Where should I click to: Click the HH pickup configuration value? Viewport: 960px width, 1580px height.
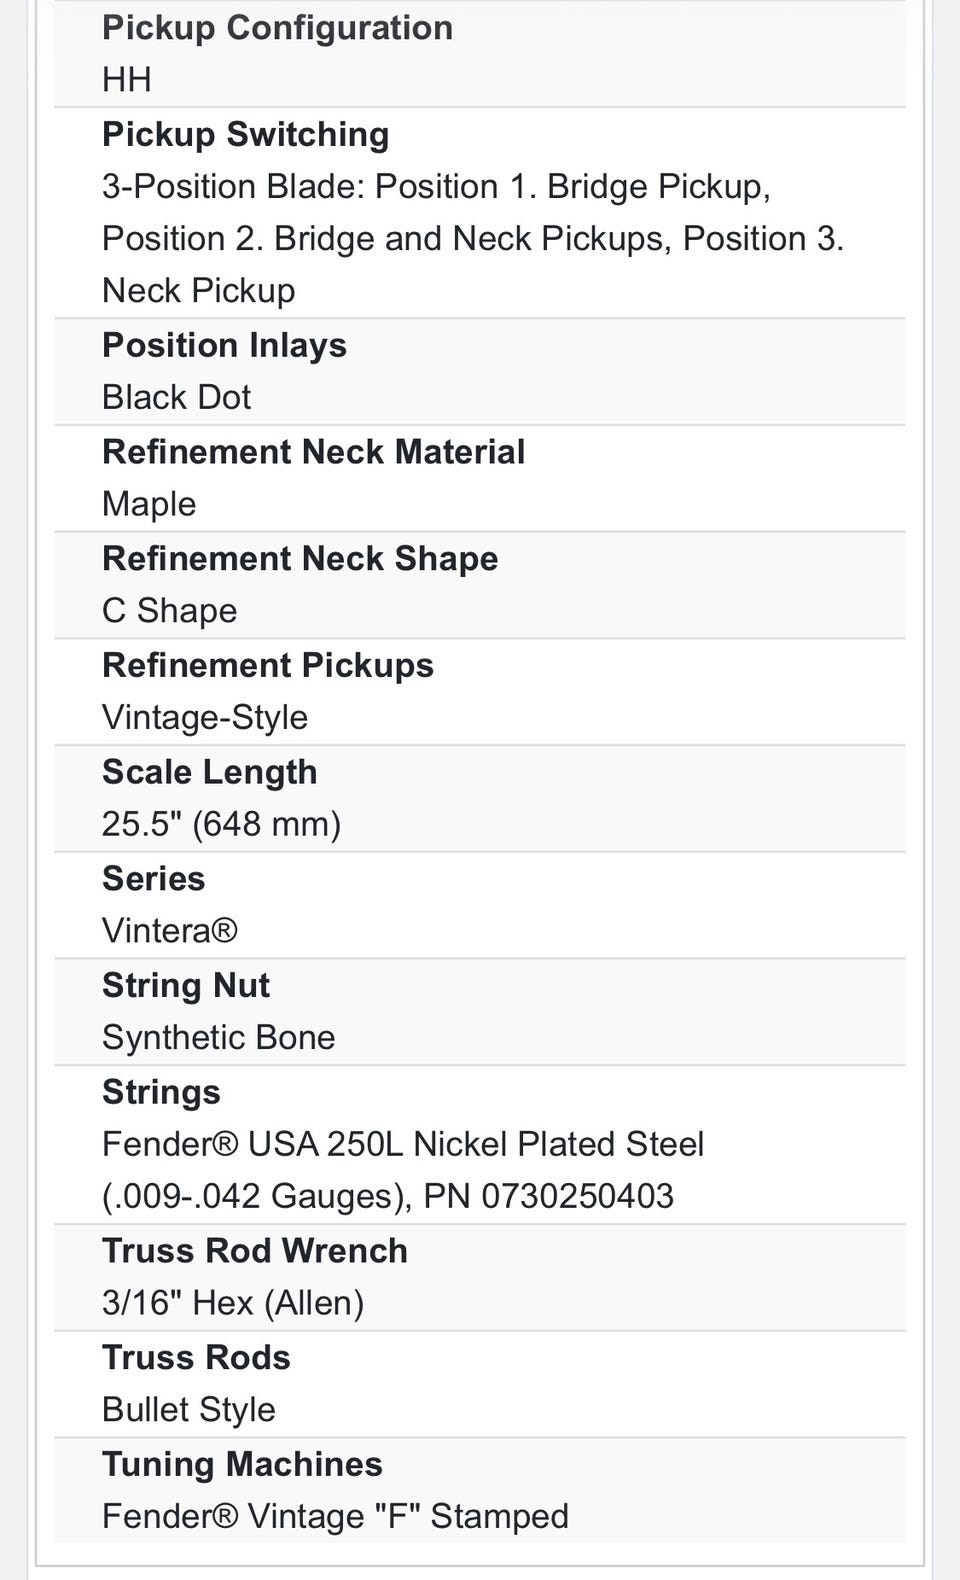pos(127,80)
